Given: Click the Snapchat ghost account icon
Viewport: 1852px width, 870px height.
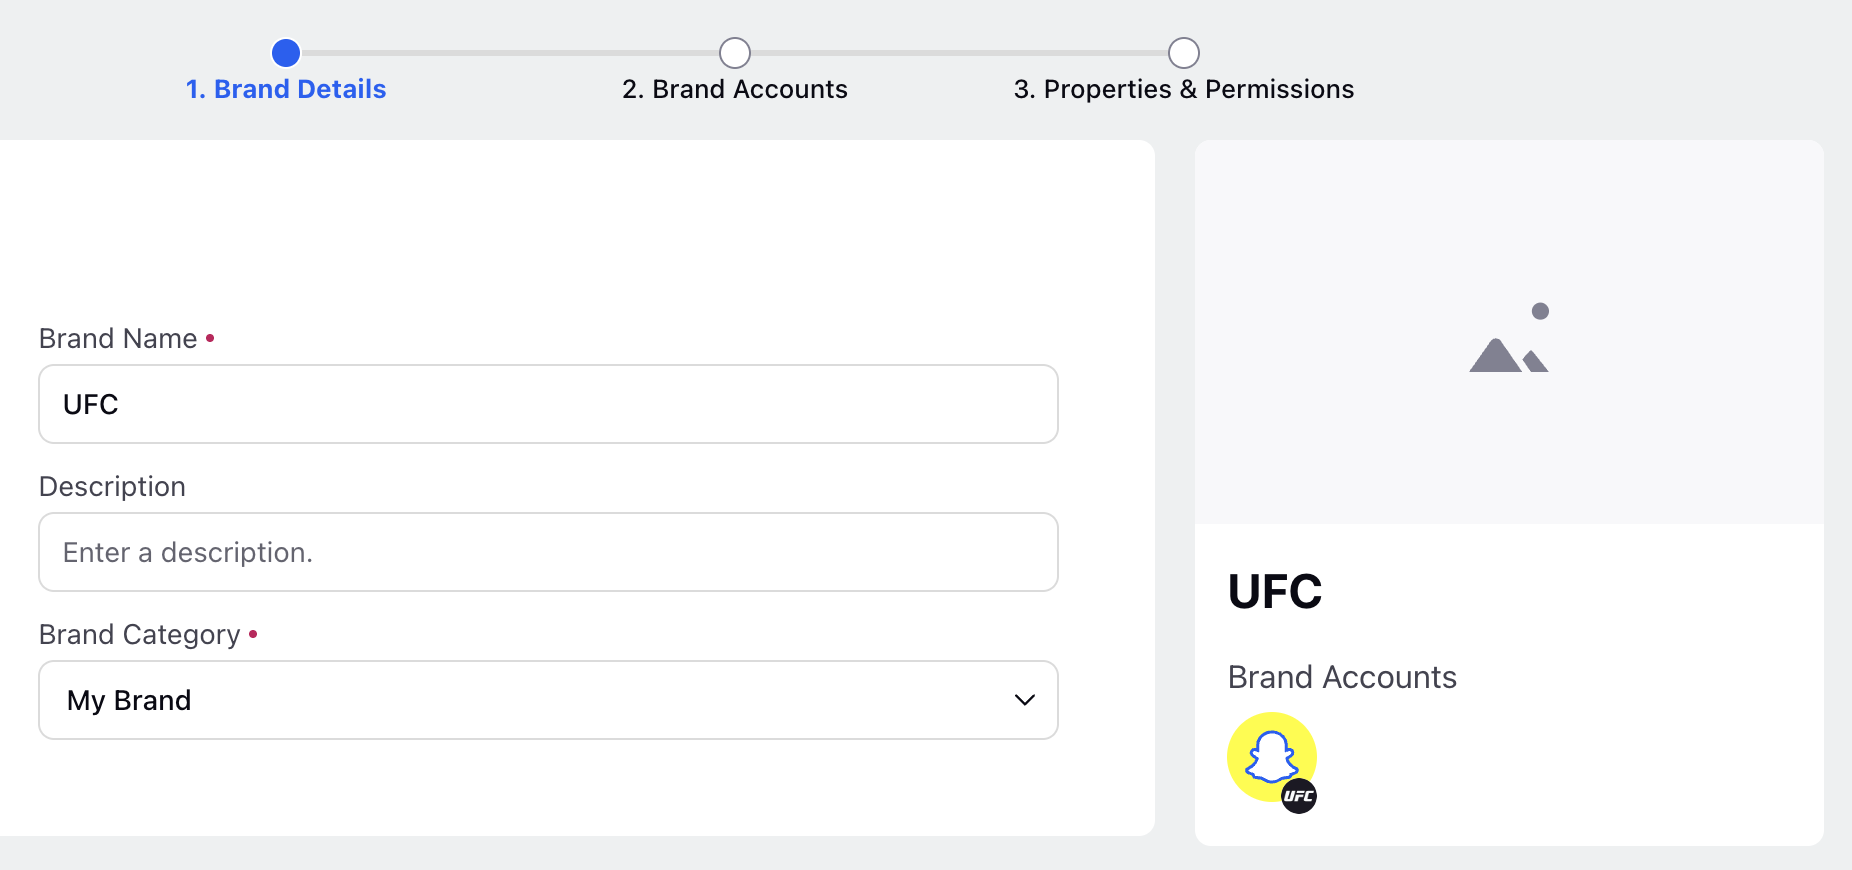Looking at the screenshot, I should tap(1271, 756).
